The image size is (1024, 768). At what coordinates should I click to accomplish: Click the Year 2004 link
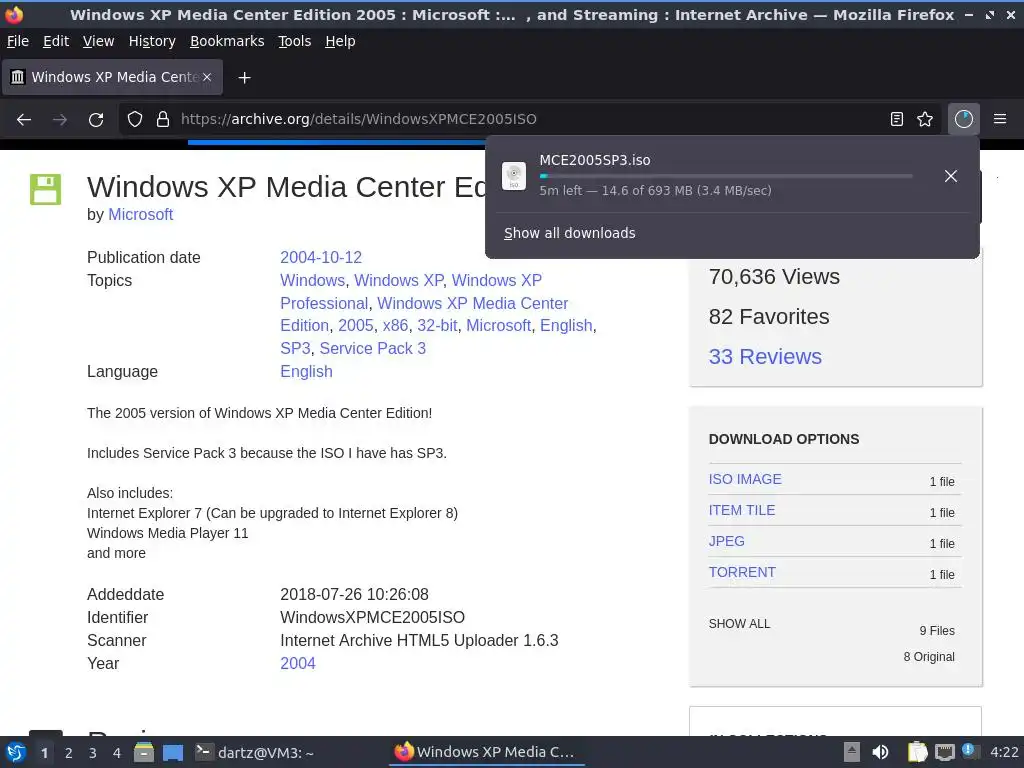tap(298, 664)
